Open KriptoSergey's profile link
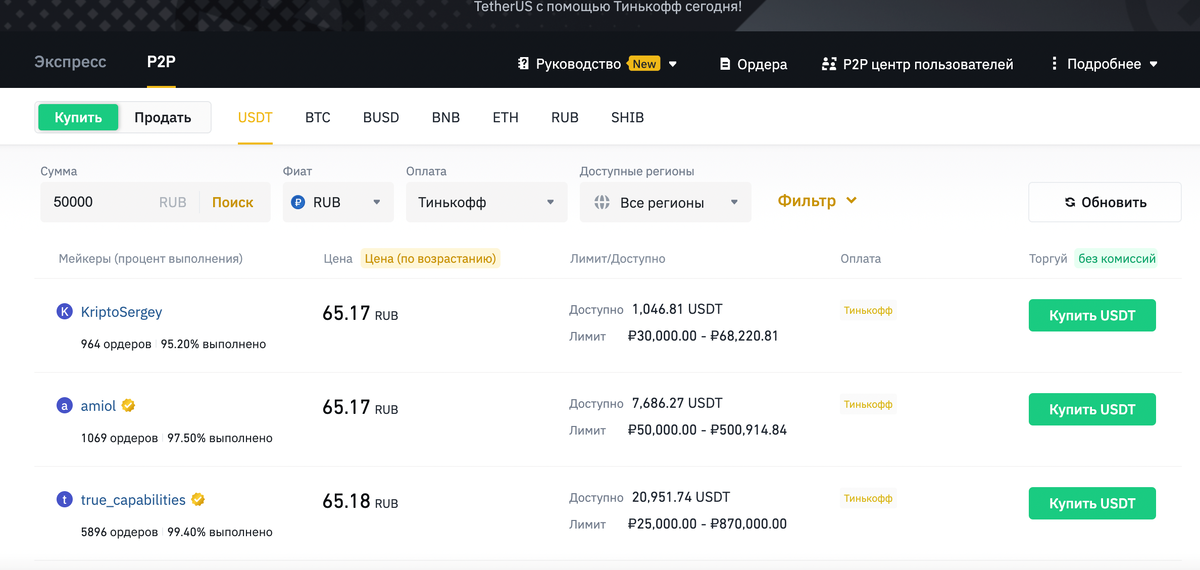This screenshot has height=570, width=1200. tap(121, 312)
